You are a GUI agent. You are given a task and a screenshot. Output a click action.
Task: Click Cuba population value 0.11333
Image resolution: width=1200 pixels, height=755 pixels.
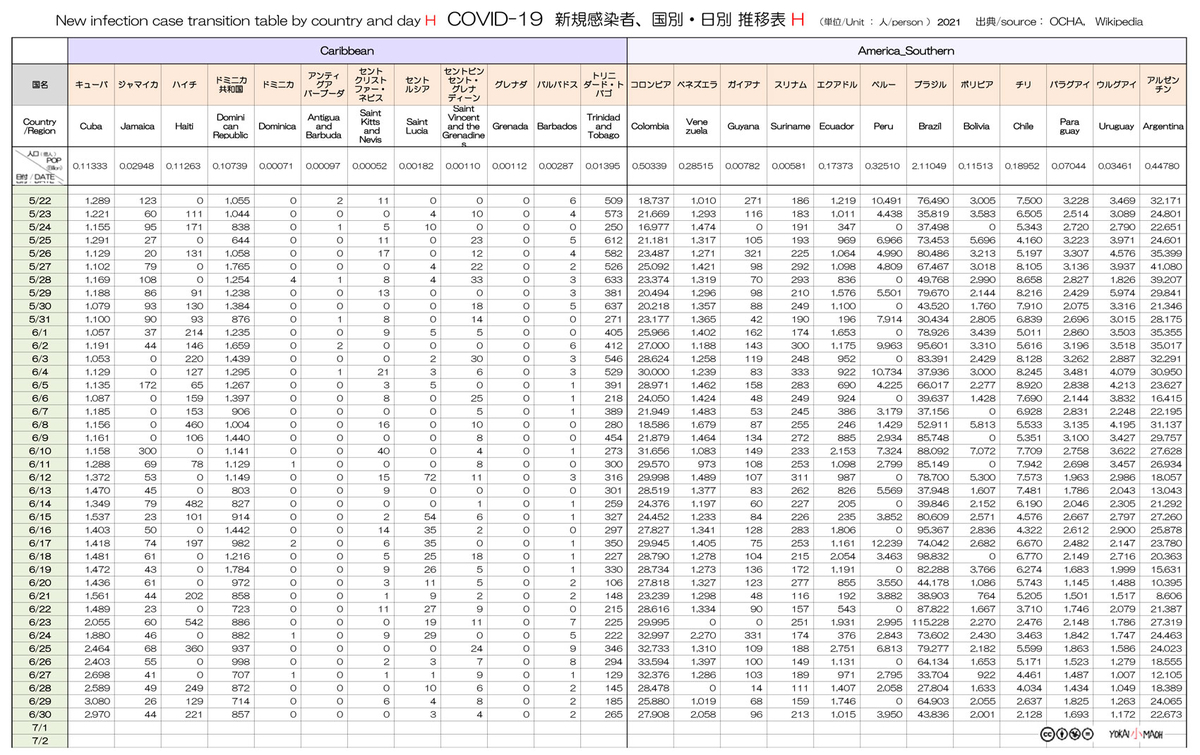pyautogui.click(x=91, y=167)
